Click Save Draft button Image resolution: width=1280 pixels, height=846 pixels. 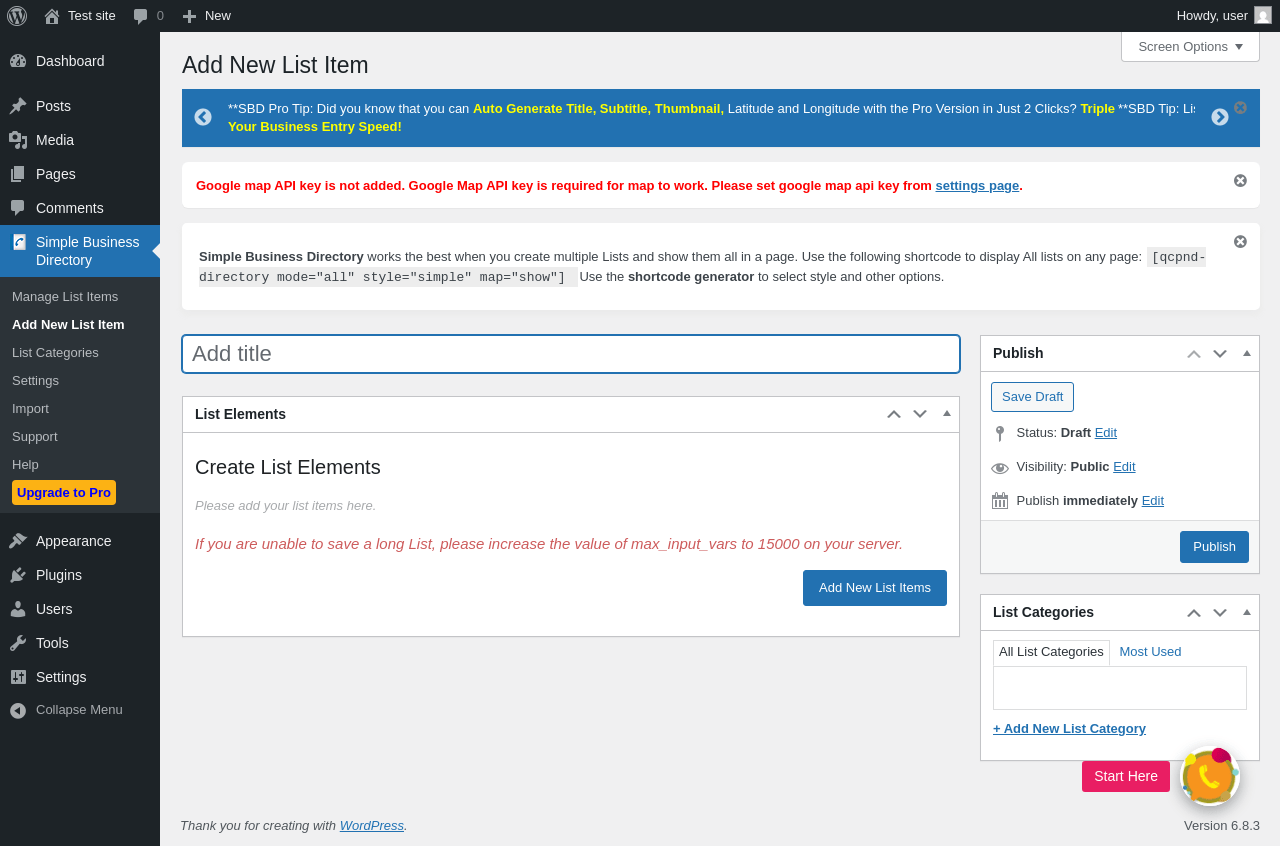[x=1032, y=397]
